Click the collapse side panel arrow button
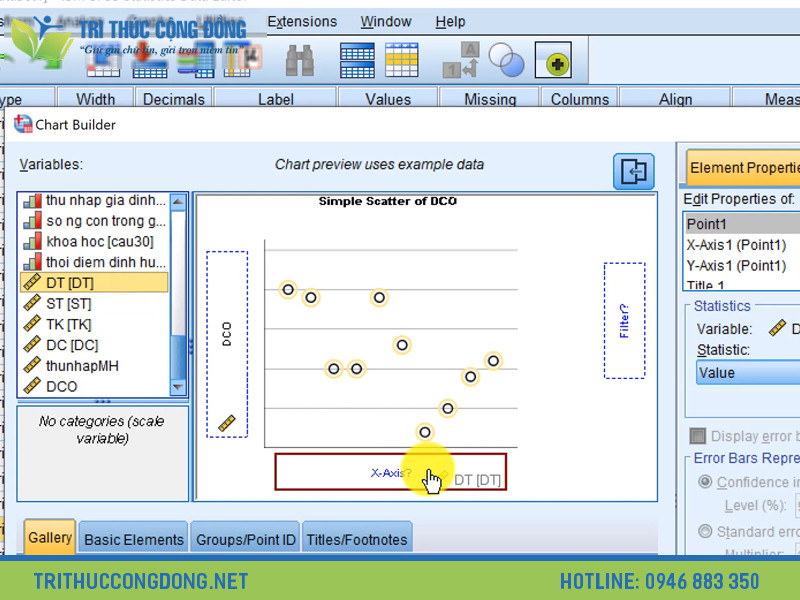 tap(634, 171)
